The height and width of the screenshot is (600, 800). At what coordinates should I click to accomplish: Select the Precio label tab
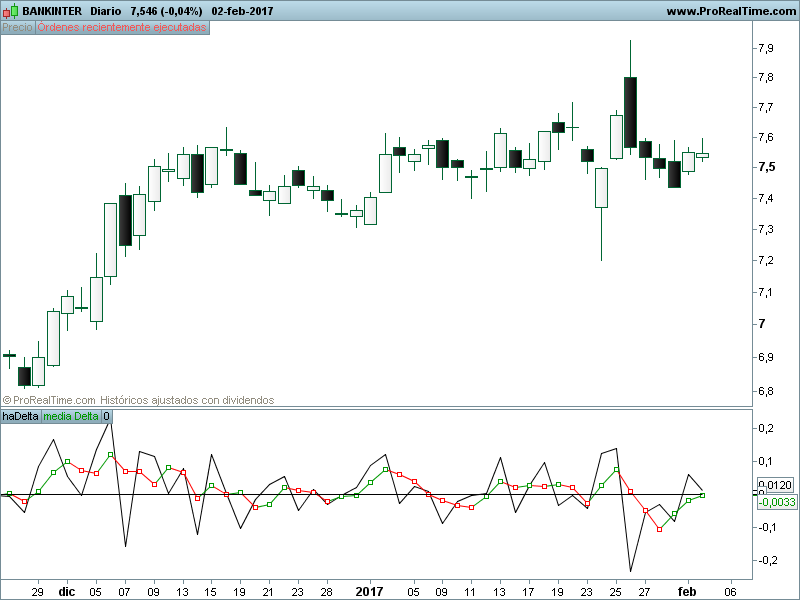coord(17,28)
